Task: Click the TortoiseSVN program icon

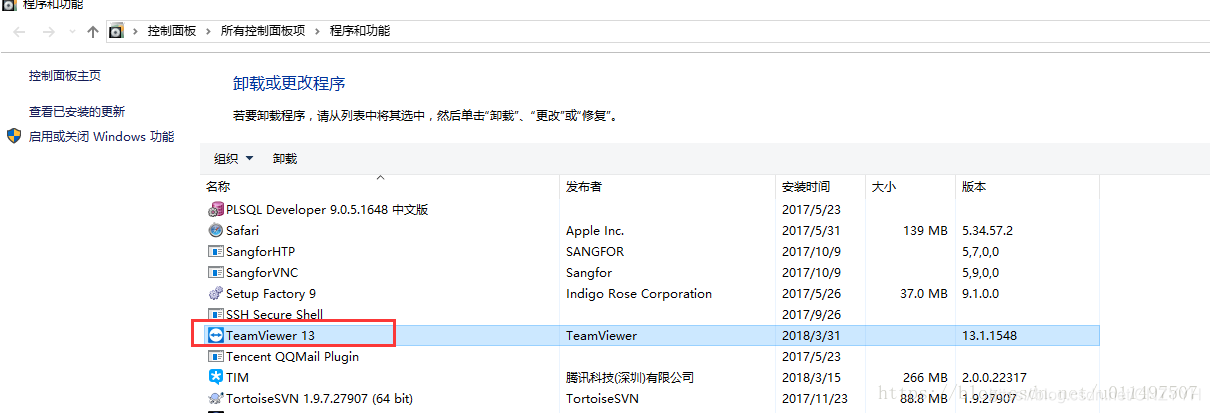Action: pos(215,399)
